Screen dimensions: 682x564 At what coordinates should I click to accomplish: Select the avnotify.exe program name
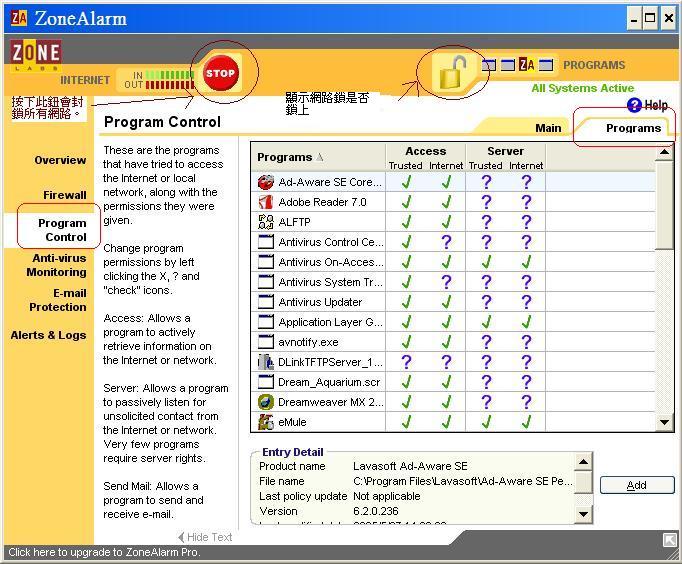308,342
